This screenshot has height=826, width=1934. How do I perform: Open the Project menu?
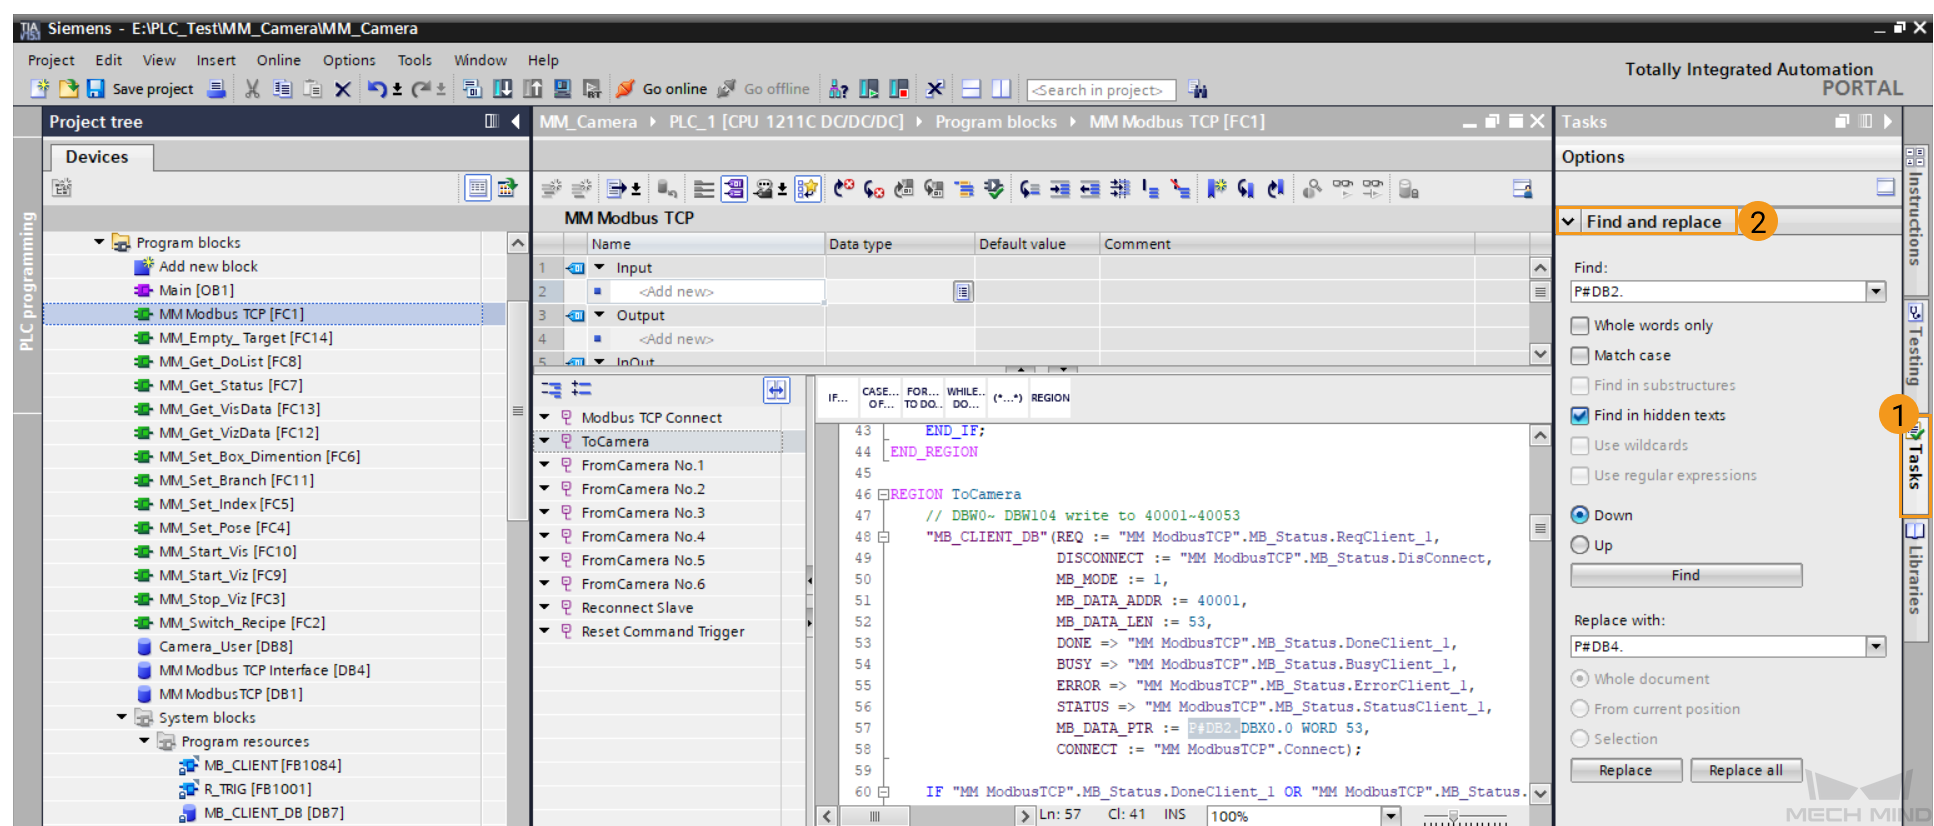[x=51, y=60]
